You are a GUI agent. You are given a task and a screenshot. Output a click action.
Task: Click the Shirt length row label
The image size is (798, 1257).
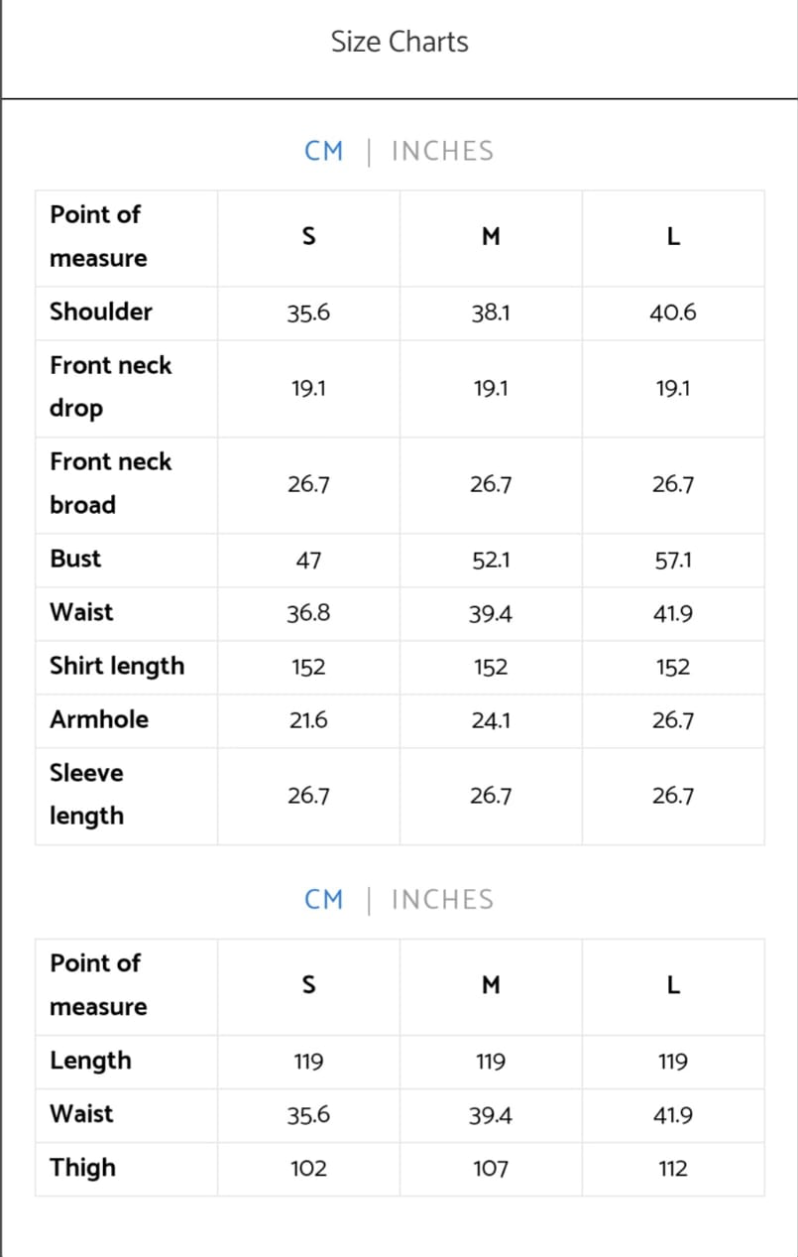click(x=117, y=666)
